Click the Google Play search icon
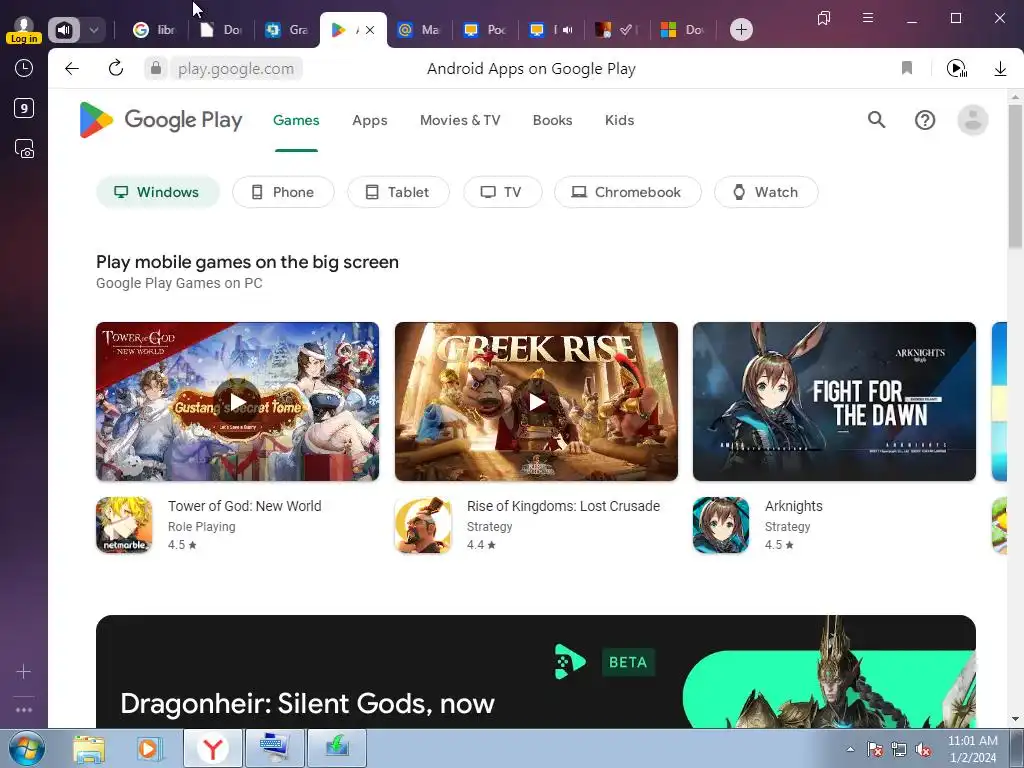This screenshot has width=1024, height=768. [876, 120]
